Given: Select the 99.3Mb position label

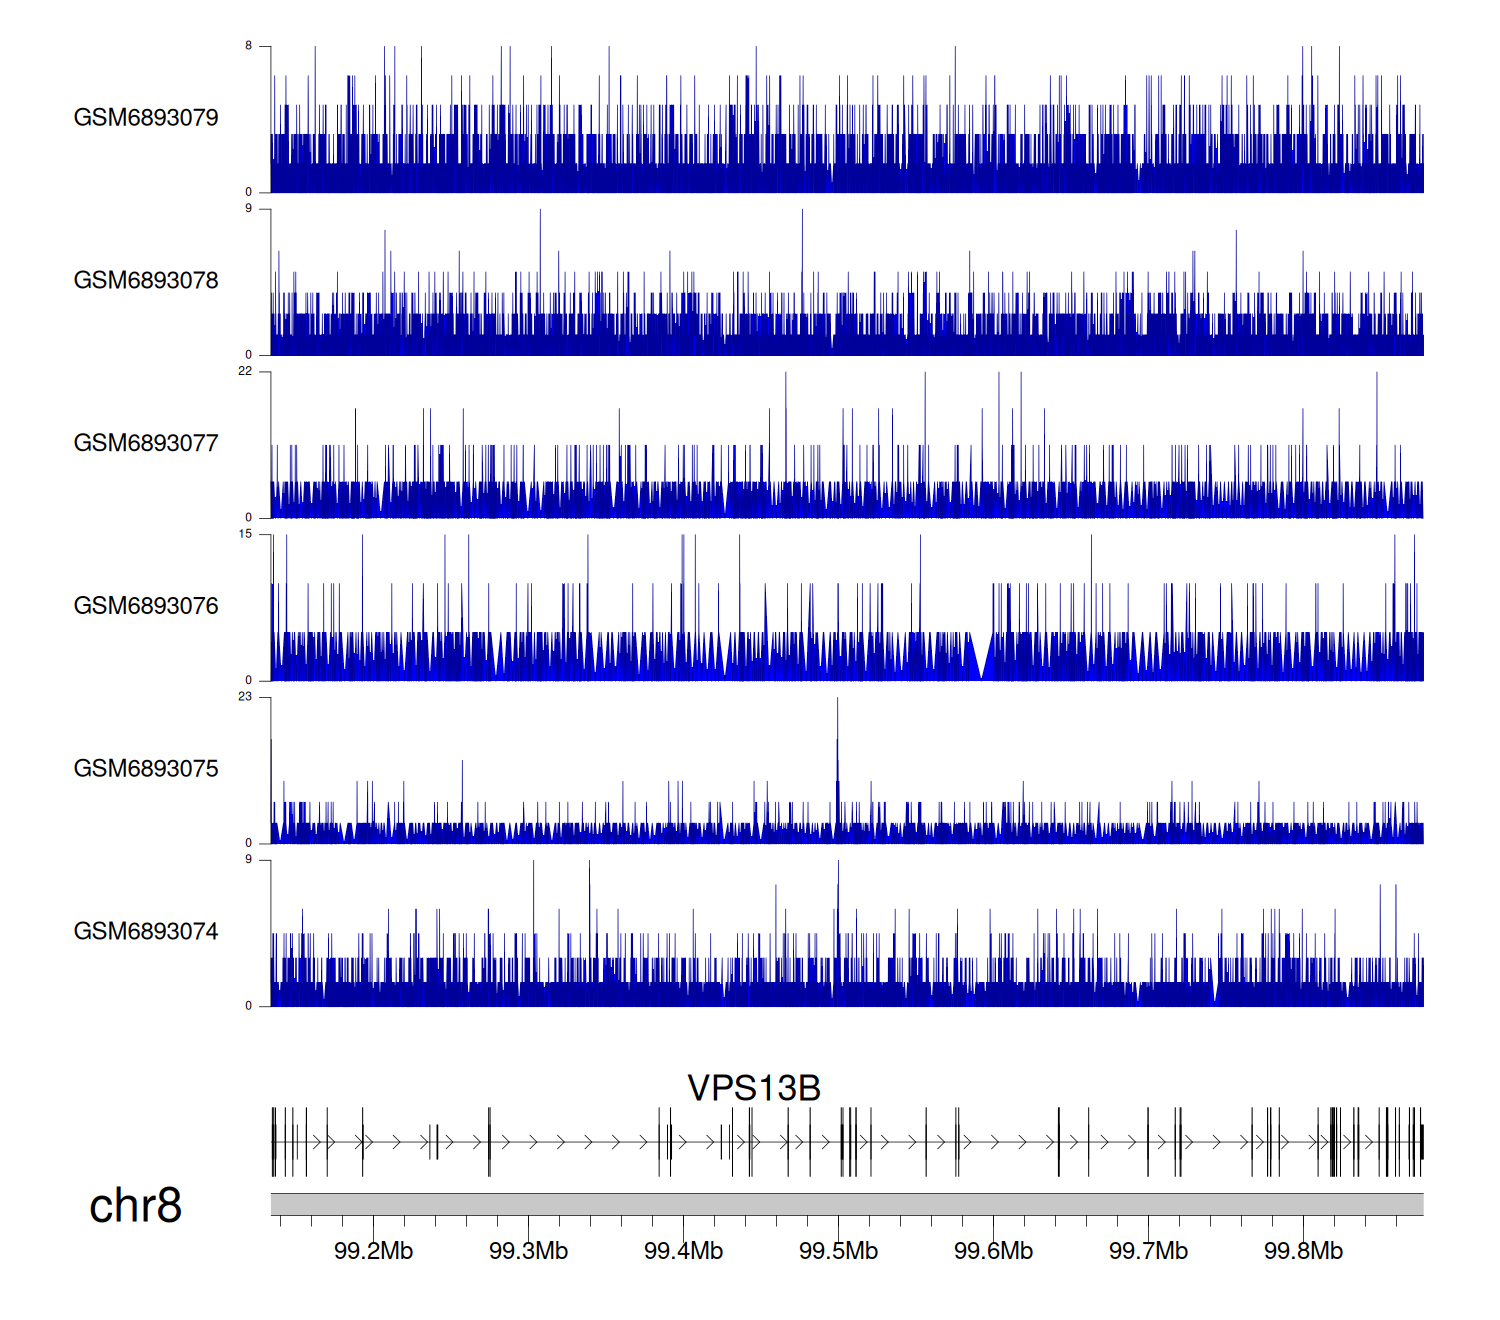Looking at the screenshot, I should click(x=528, y=1252).
